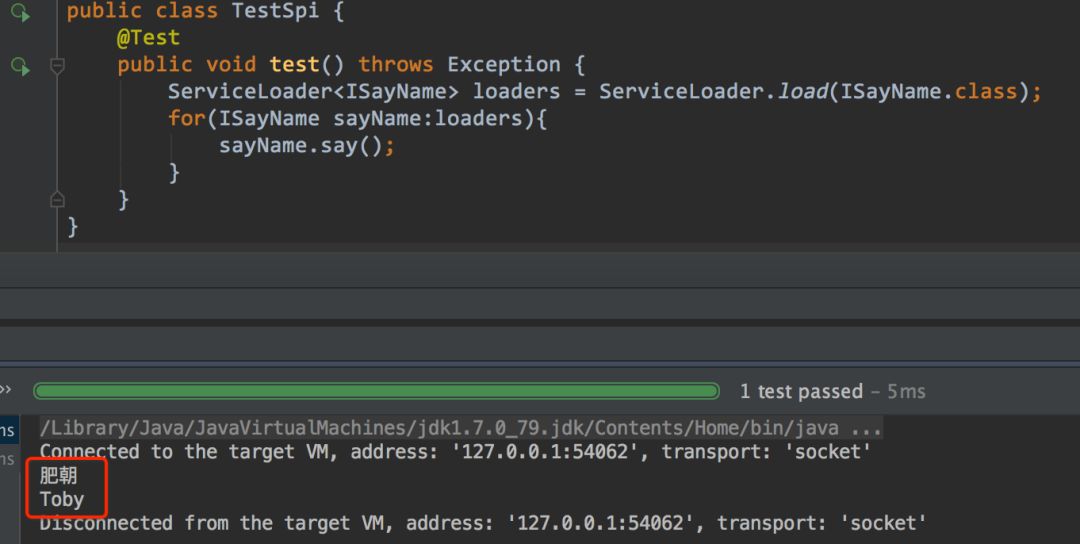Click 'Disconnected from the target VM' line

point(482,523)
